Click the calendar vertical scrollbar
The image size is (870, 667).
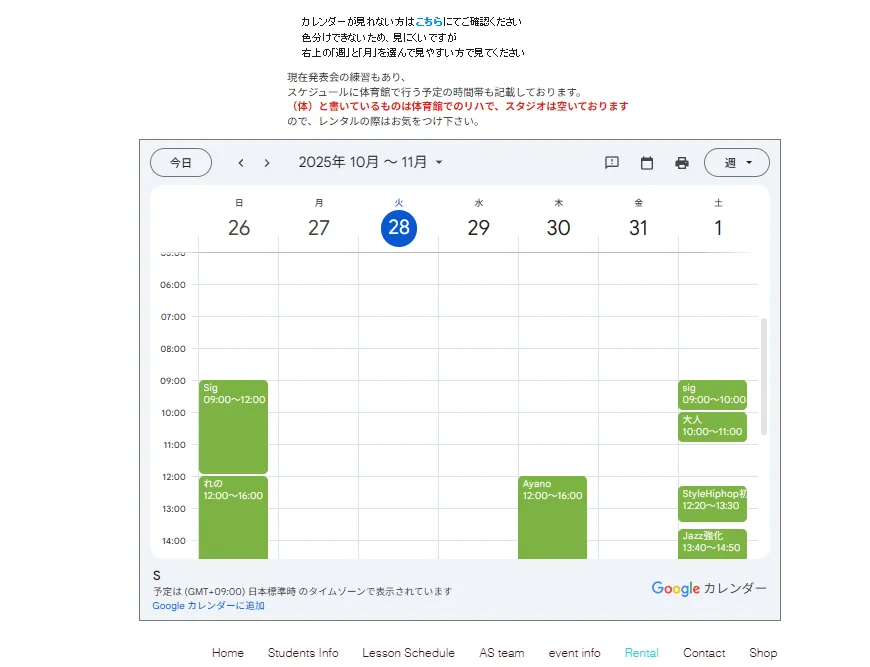(765, 376)
